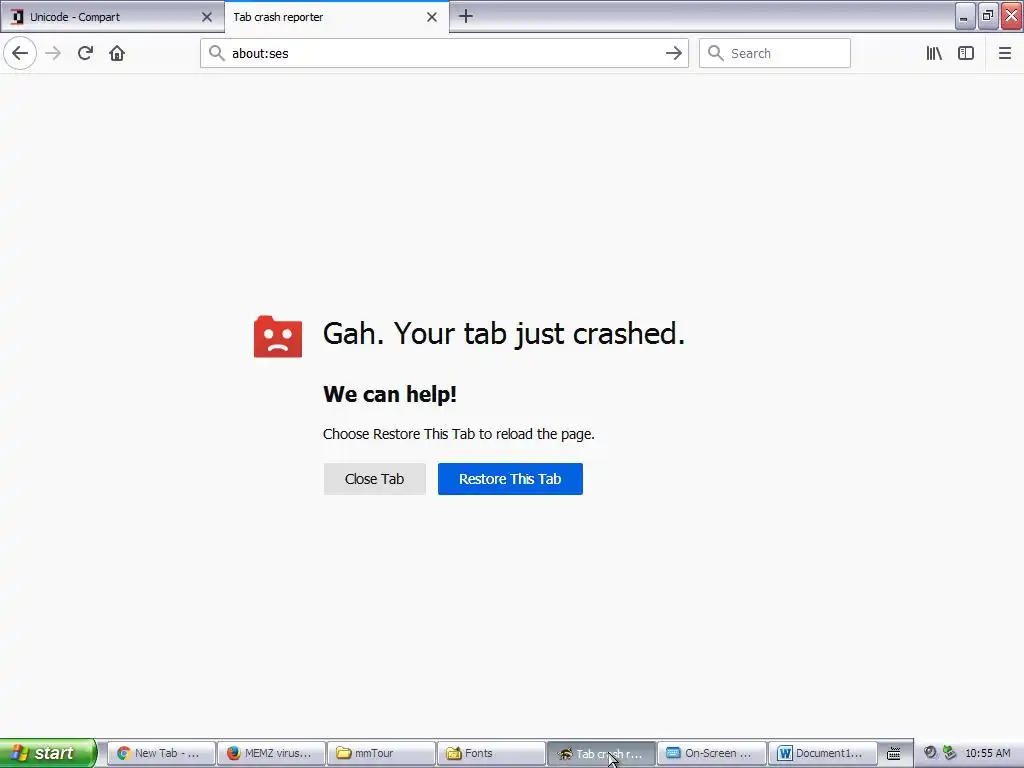Viewport: 1024px width, 768px height.
Task: Click the forward navigation arrow
Action: click(x=53, y=53)
